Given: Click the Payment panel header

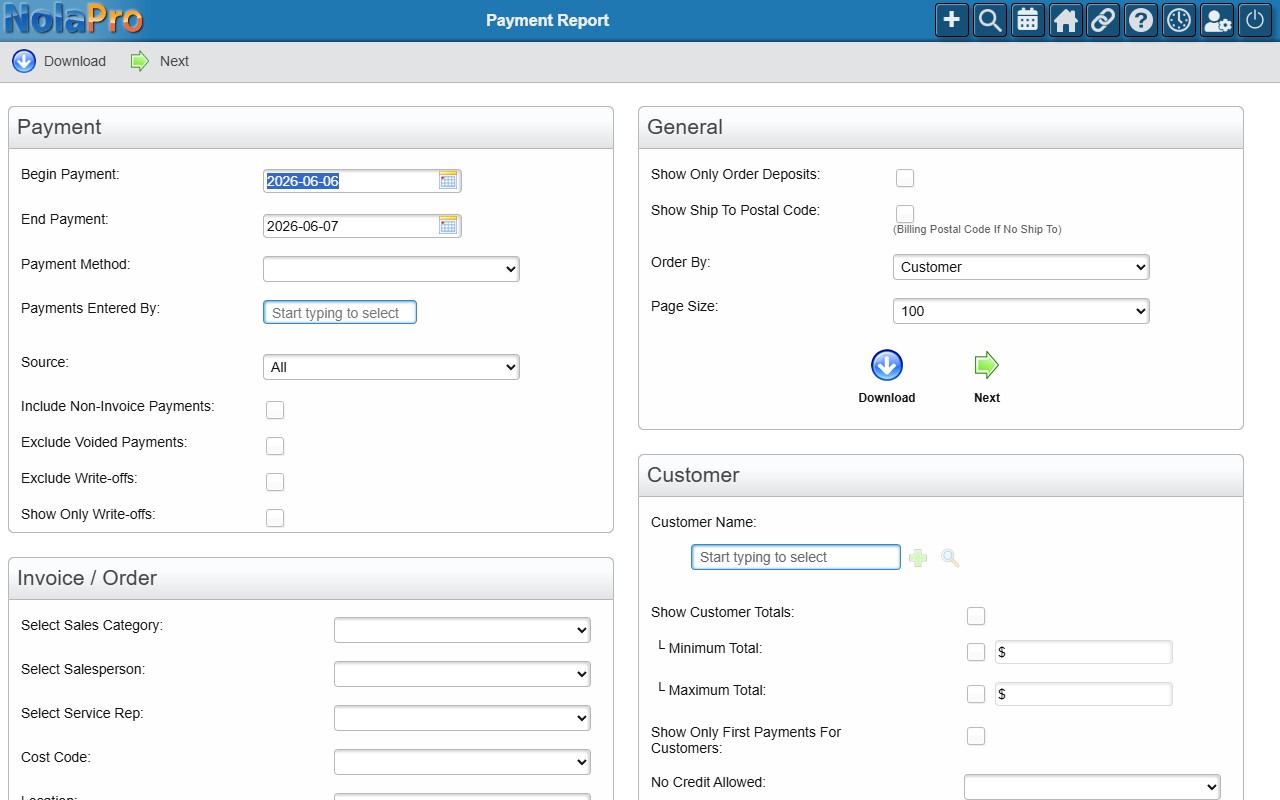Looking at the screenshot, I should [x=311, y=128].
